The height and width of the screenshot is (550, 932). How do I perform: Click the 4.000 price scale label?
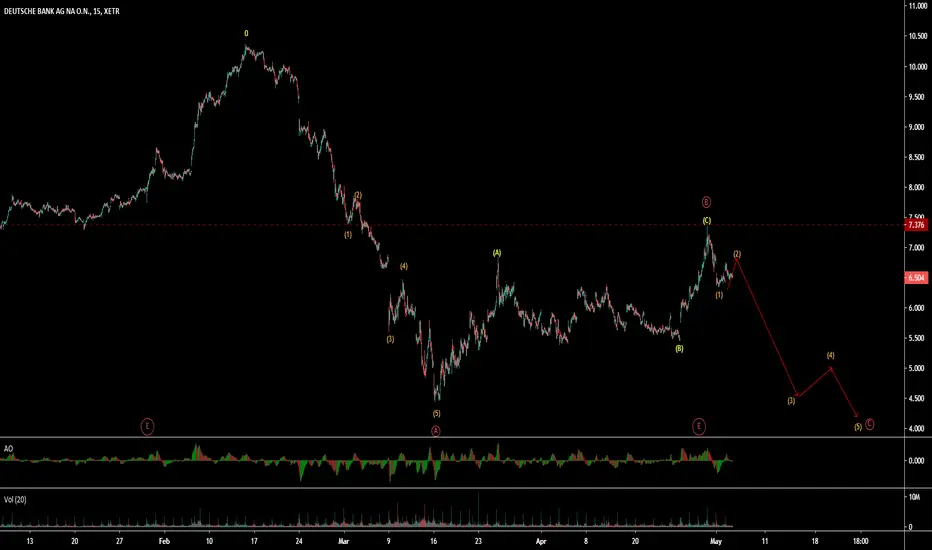918,429
